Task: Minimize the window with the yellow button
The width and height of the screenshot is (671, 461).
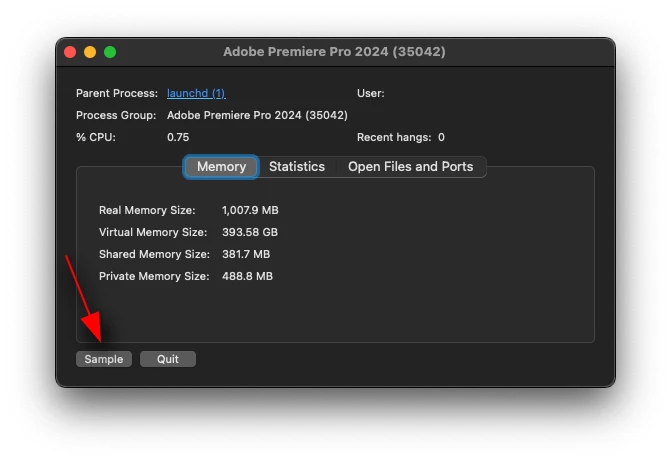Action: (90, 52)
